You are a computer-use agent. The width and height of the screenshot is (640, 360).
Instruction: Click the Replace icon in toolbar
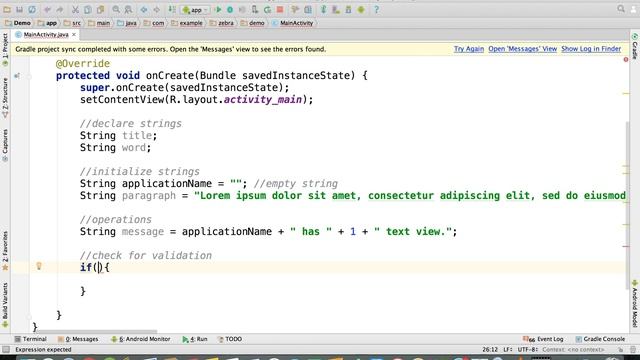(x=128, y=9)
